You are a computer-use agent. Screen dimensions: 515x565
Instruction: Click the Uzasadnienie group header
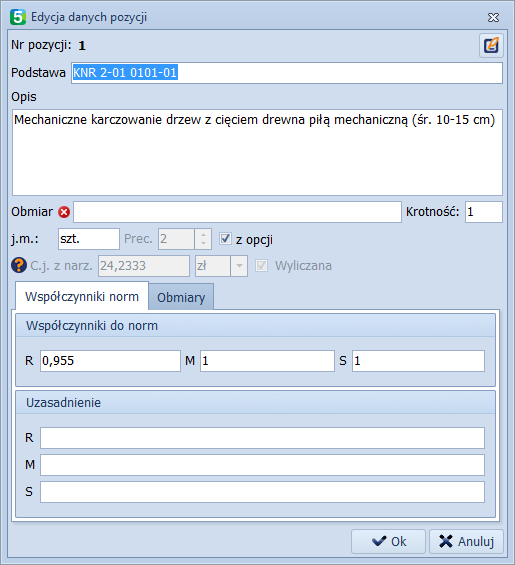coord(256,402)
